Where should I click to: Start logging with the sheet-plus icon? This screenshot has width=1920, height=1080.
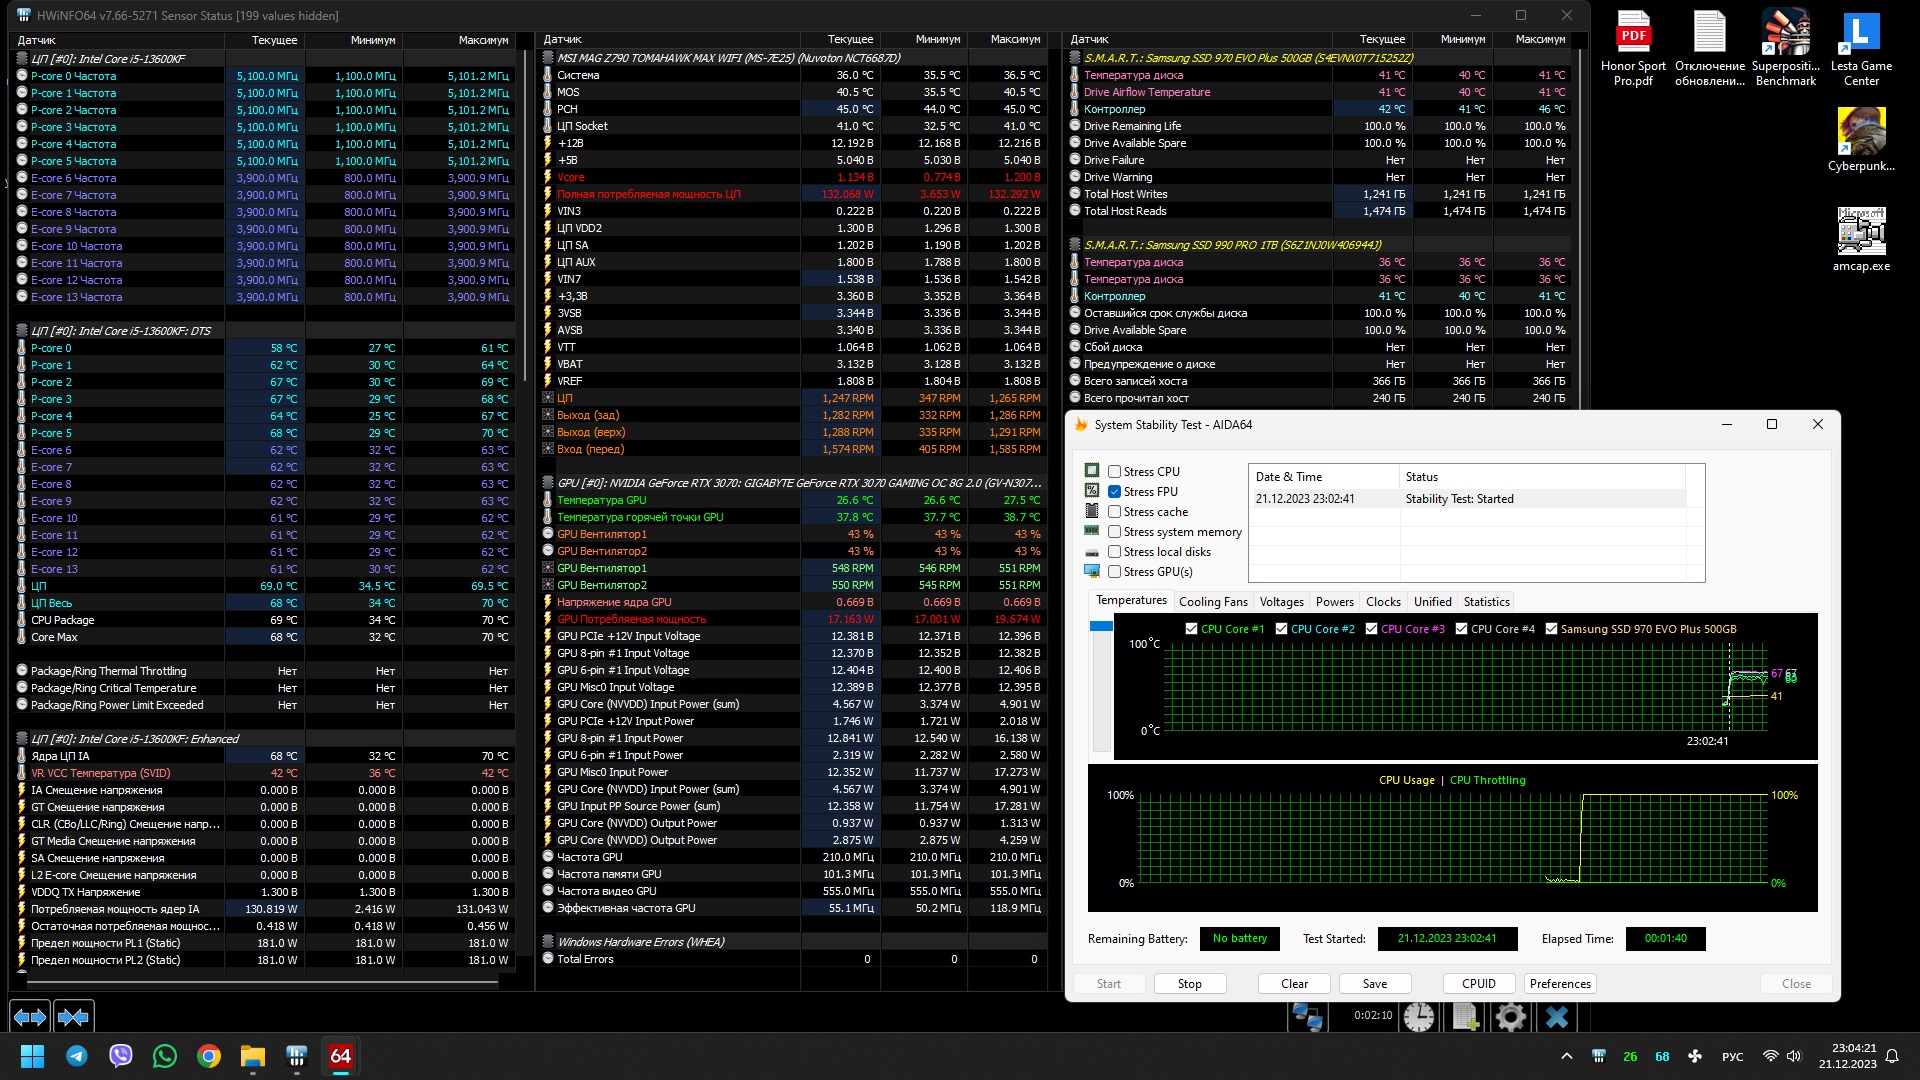click(x=1465, y=1017)
